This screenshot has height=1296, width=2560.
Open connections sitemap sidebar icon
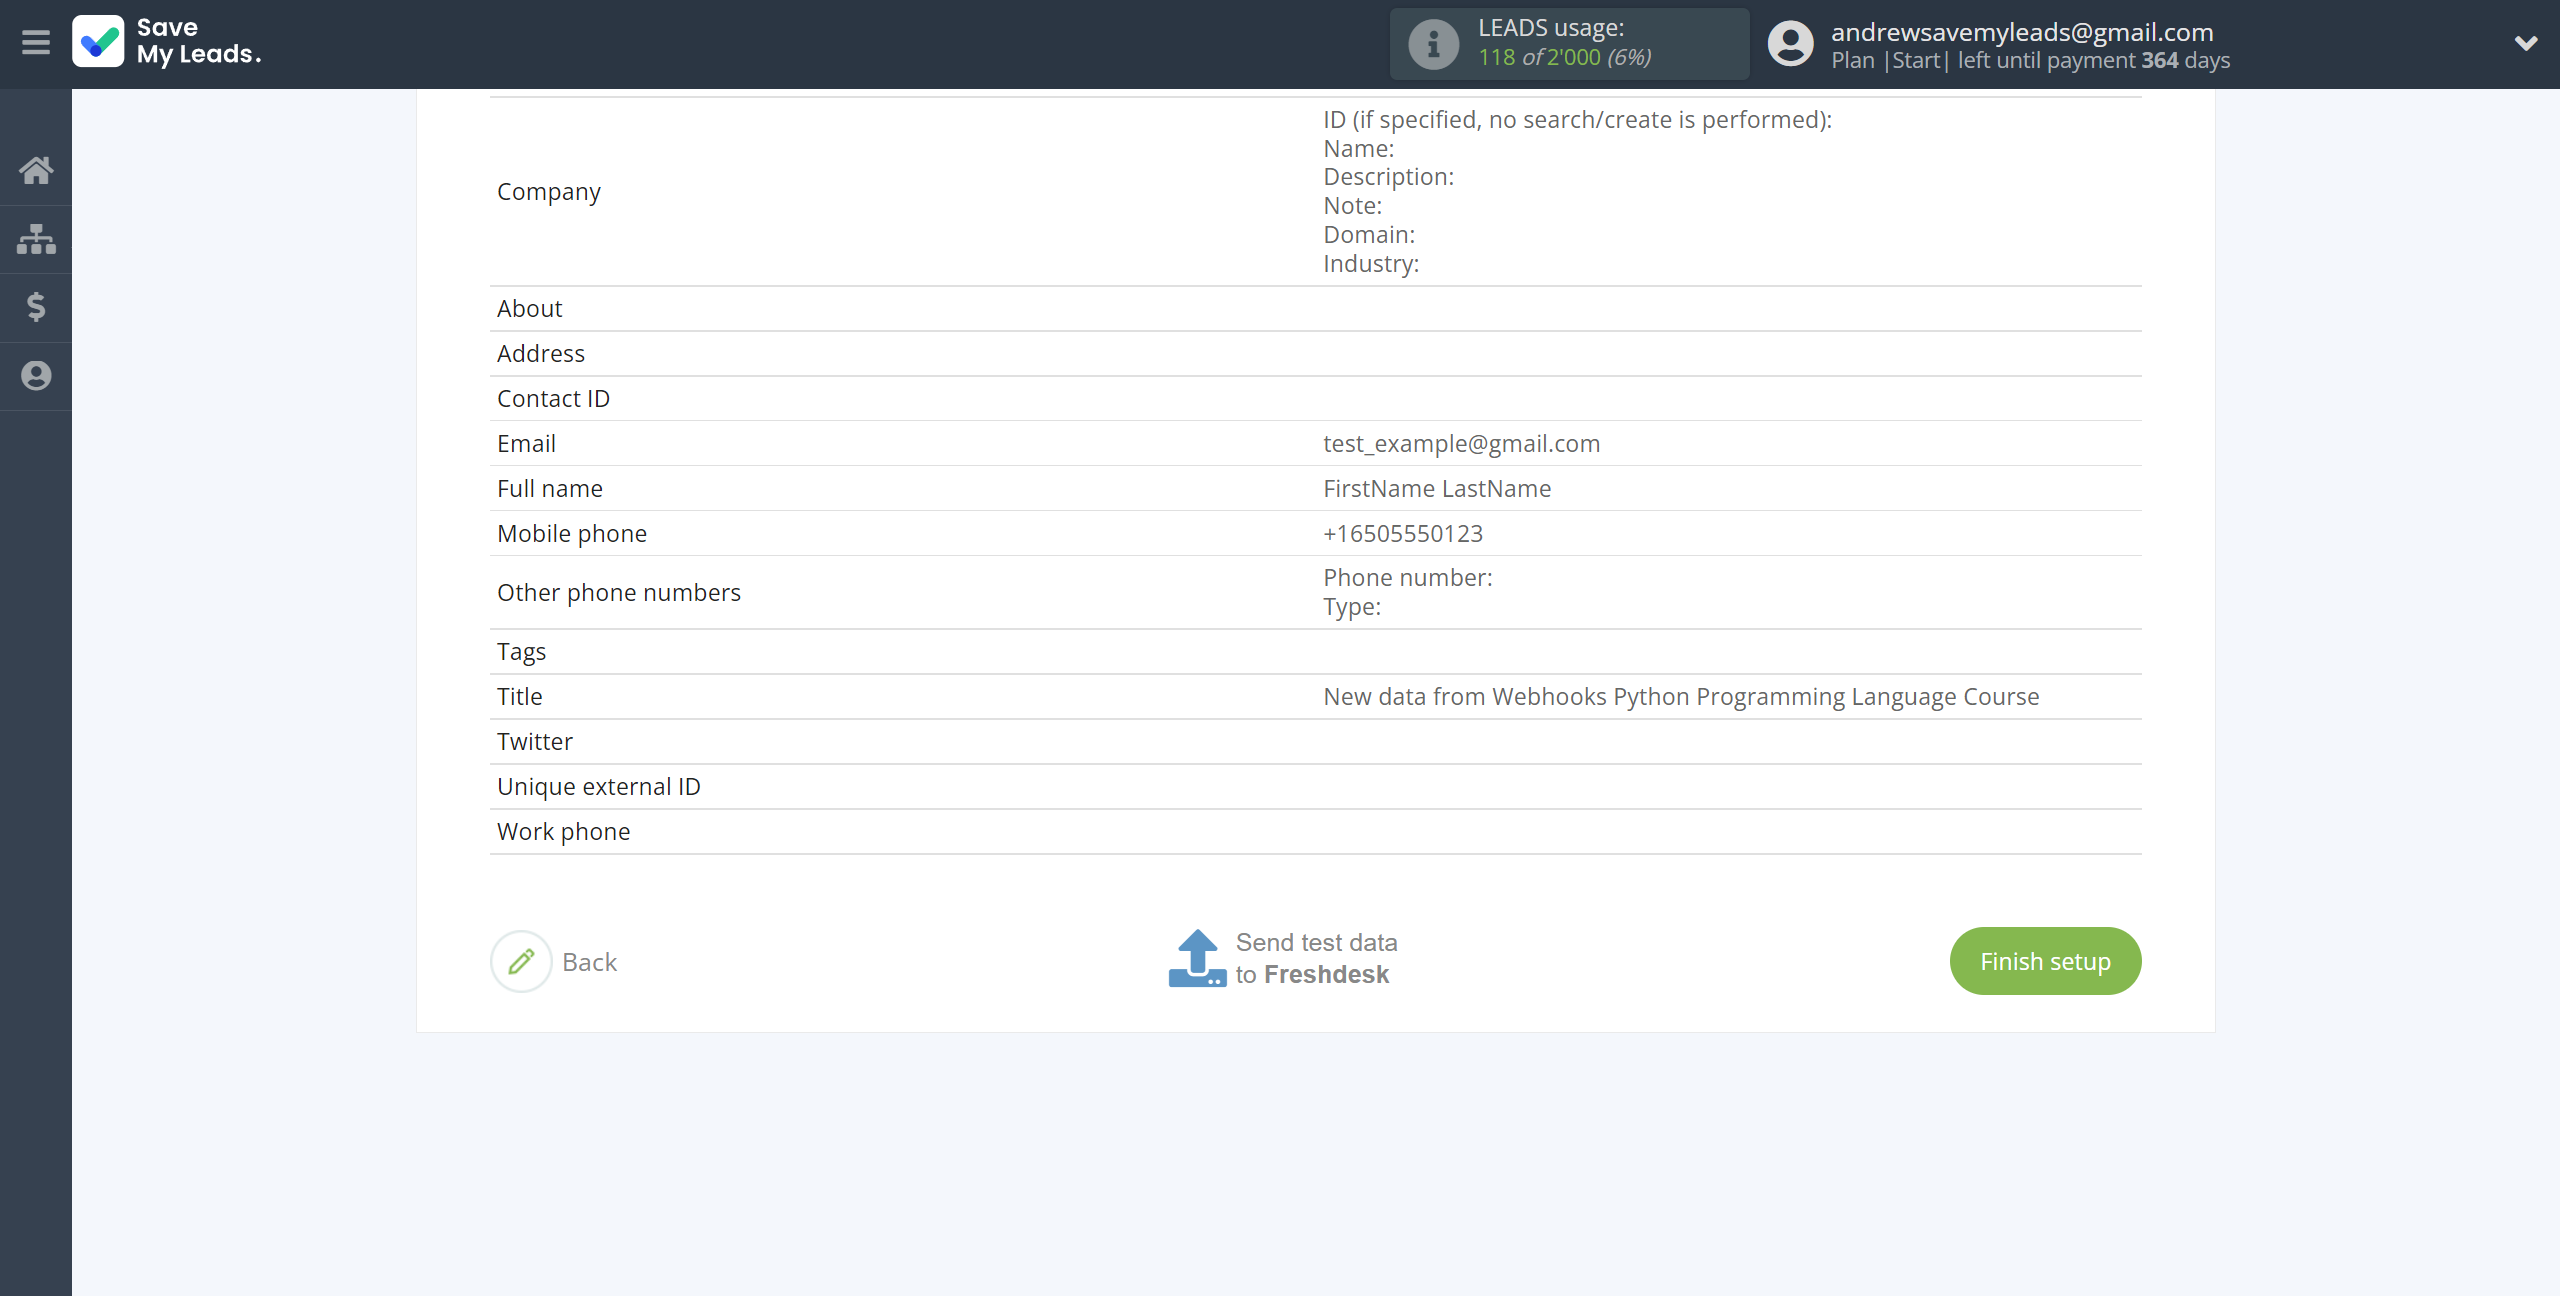pos(36,239)
